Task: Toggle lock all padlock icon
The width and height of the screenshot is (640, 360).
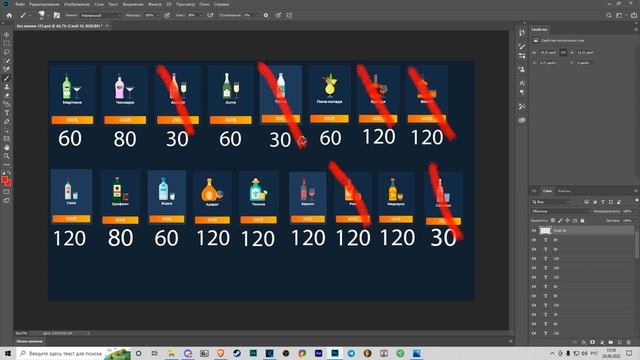Action: (582, 220)
